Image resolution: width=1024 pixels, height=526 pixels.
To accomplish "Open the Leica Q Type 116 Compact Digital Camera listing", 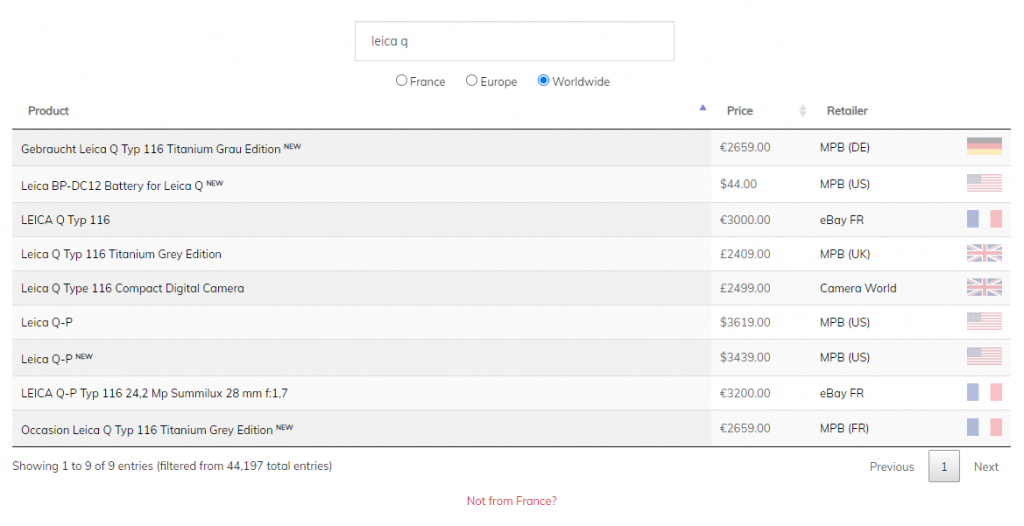I will coord(132,288).
